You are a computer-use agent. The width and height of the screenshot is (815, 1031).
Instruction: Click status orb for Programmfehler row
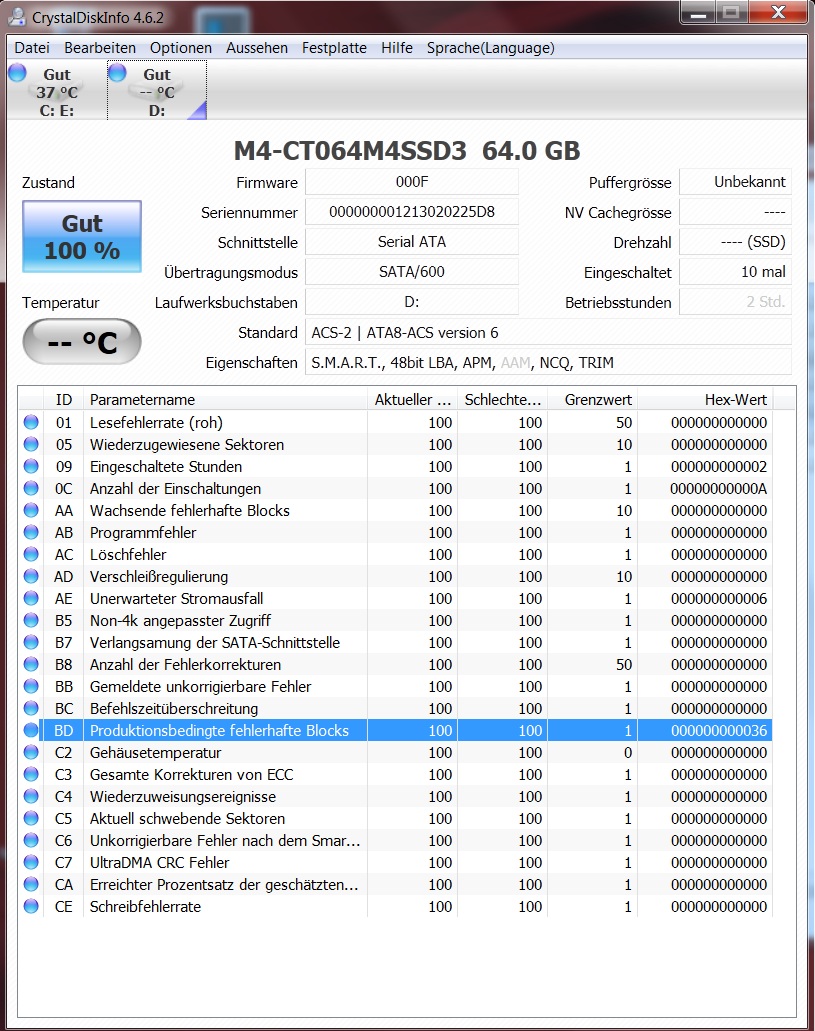coord(31,532)
